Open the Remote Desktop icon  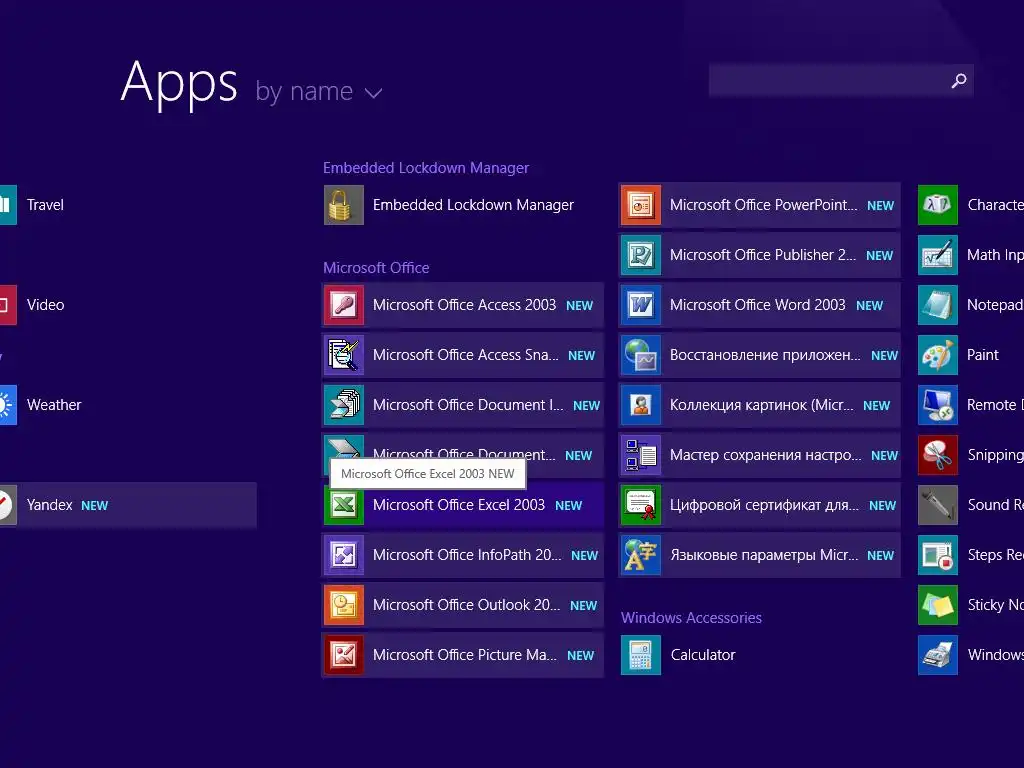938,405
